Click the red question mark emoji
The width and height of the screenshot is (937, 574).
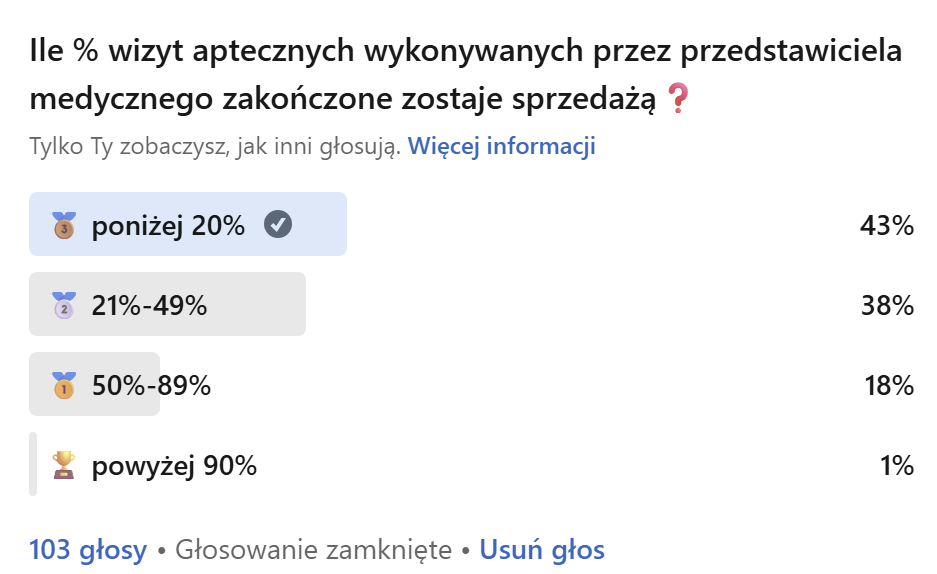678,99
